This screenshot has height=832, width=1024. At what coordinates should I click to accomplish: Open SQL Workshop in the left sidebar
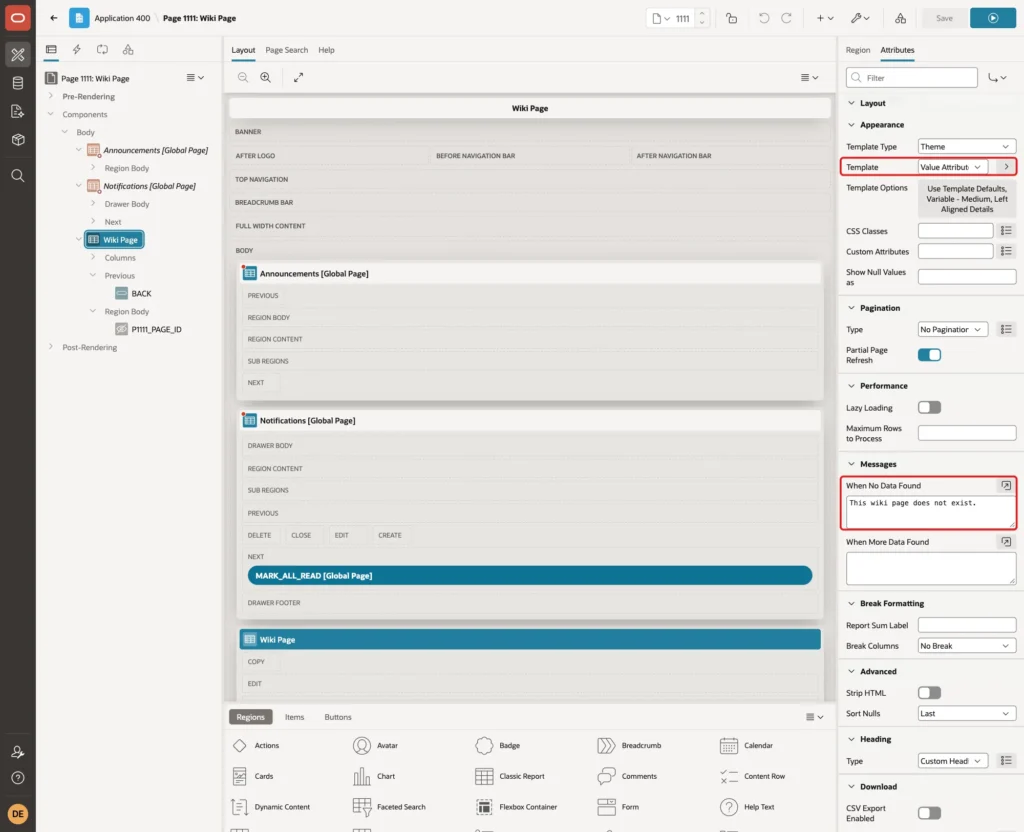click(x=18, y=83)
